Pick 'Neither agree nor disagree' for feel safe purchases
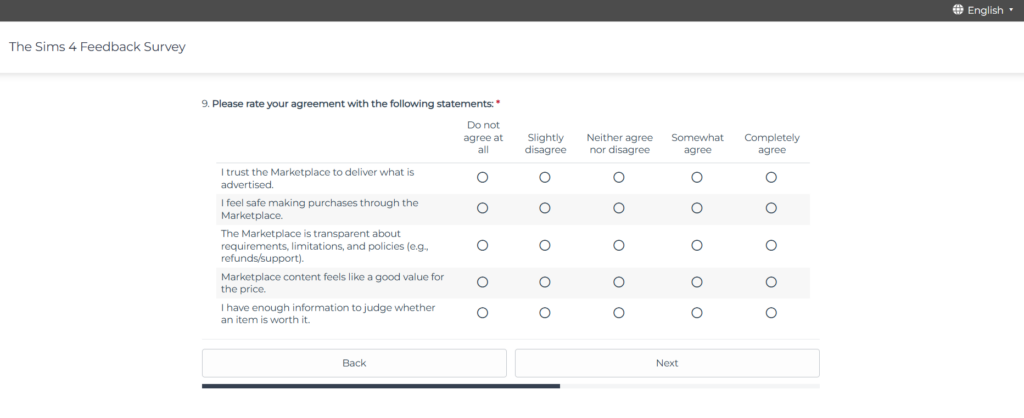 pyautogui.click(x=619, y=208)
